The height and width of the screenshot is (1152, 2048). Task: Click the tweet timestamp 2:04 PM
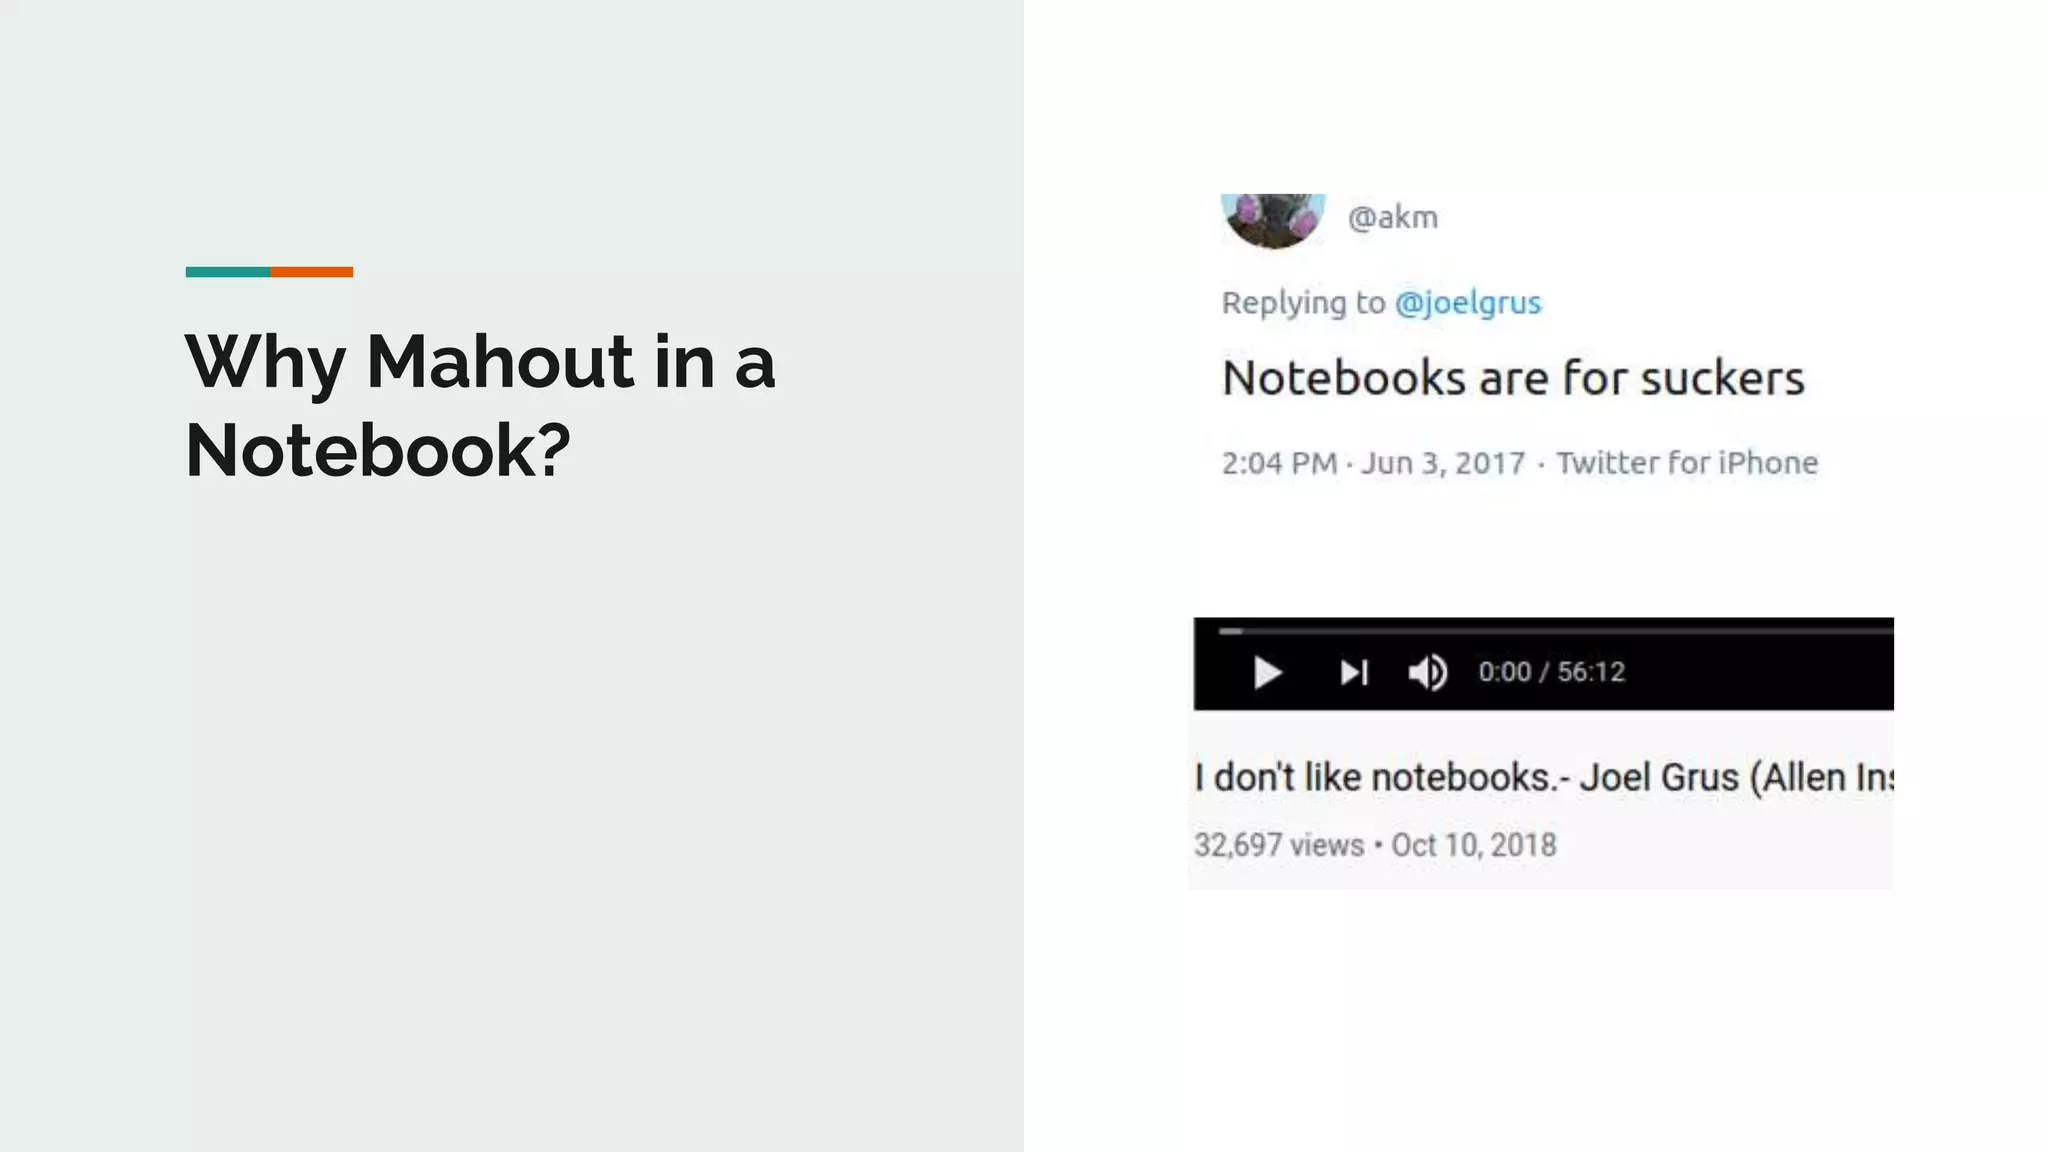(1279, 463)
